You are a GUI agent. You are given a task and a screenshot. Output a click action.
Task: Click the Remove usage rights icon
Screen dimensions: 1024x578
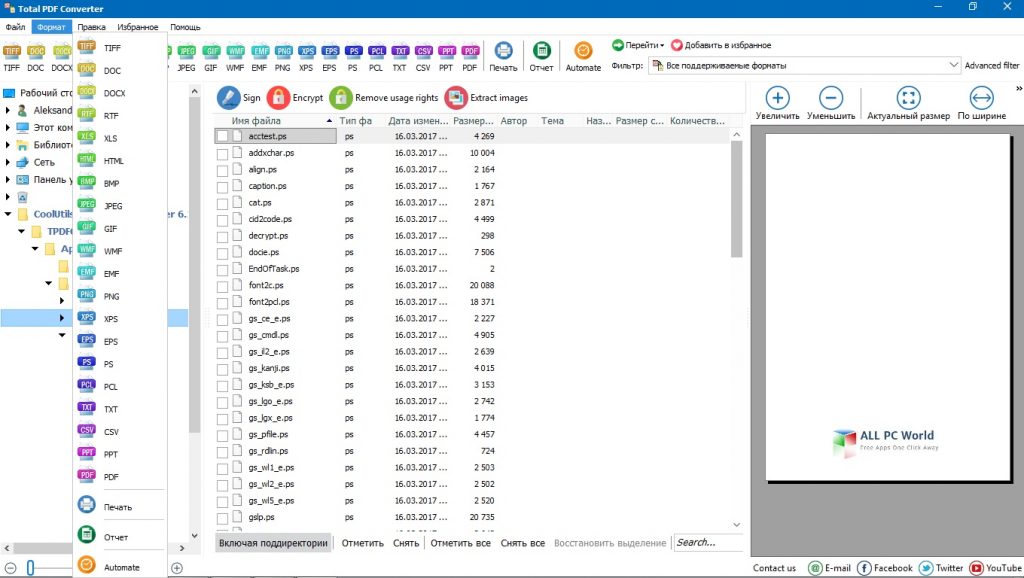coord(341,97)
